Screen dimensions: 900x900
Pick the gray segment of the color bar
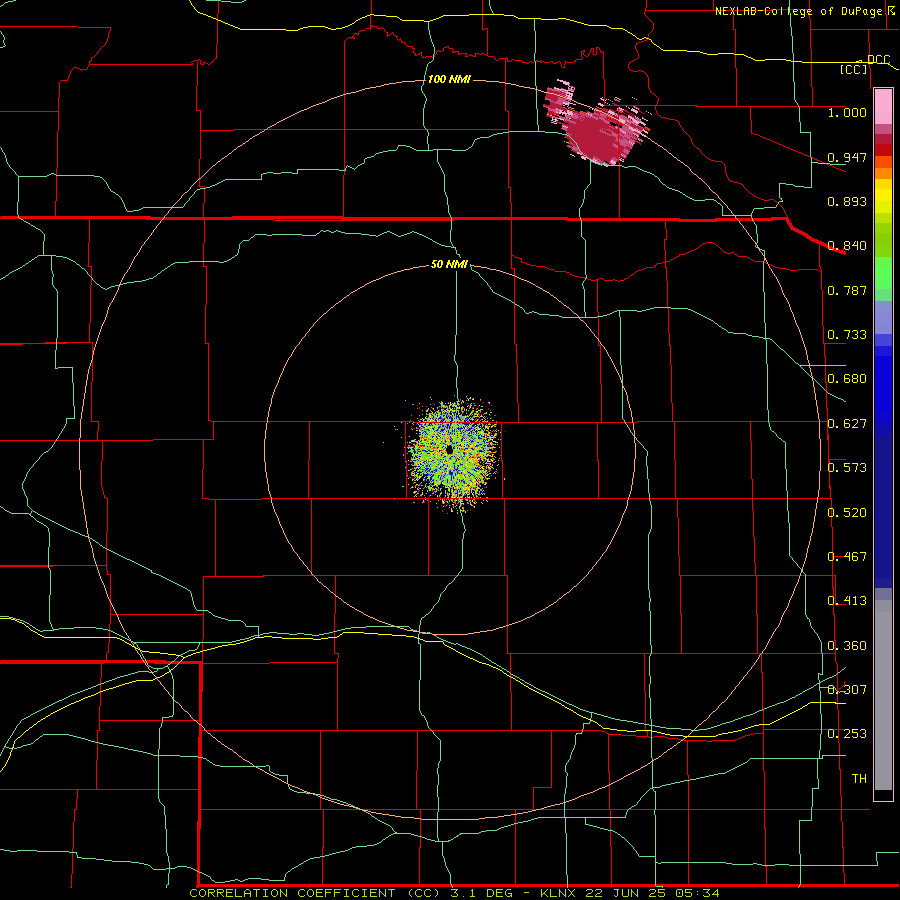(883, 695)
